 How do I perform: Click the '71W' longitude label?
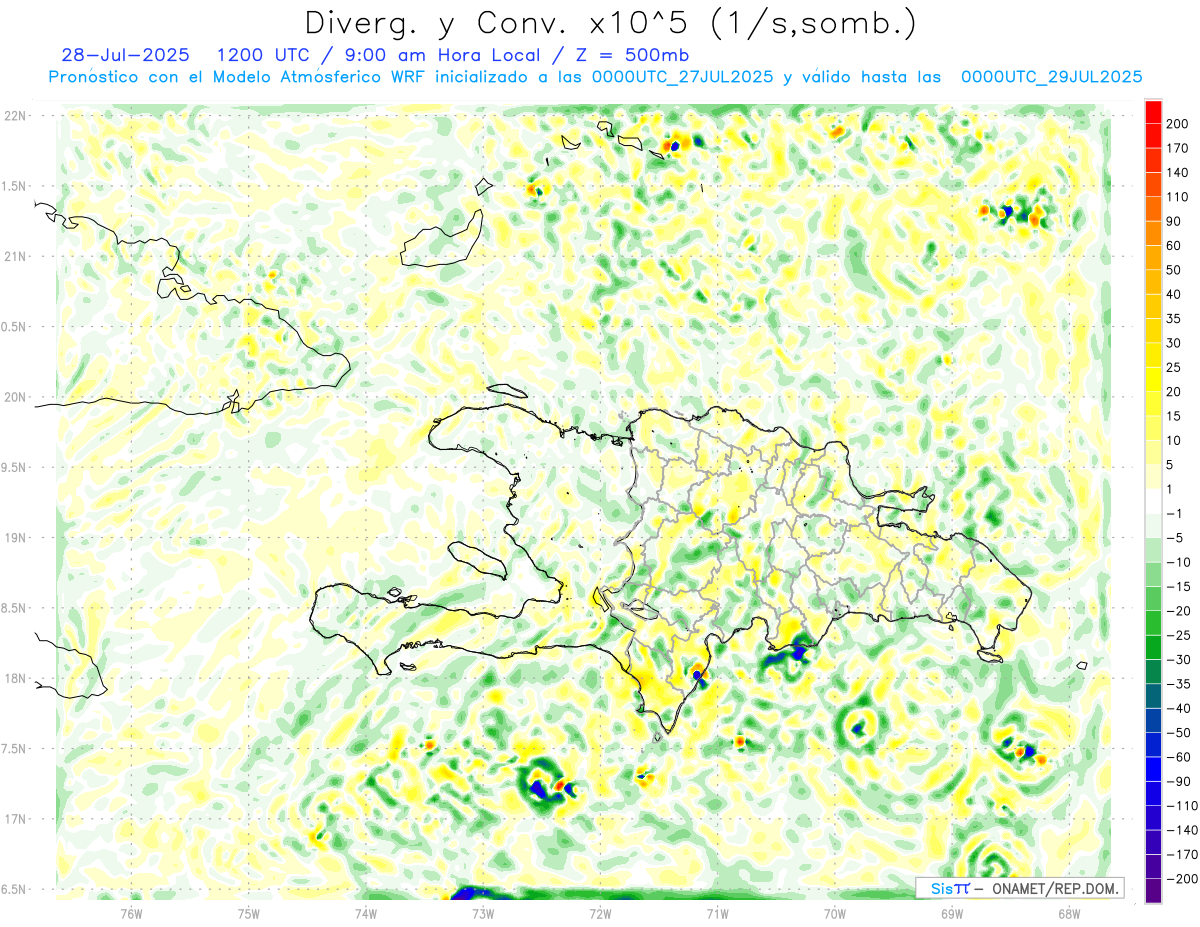coord(717,913)
